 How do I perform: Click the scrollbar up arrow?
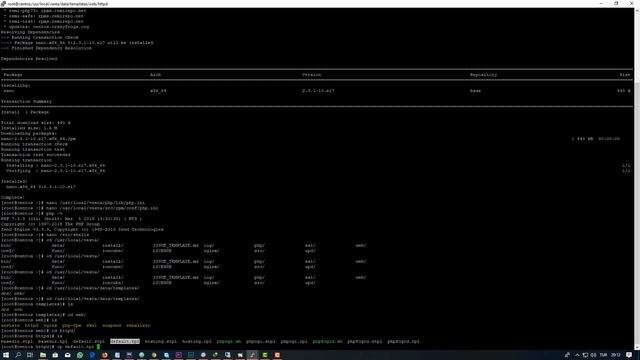coord(637,10)
